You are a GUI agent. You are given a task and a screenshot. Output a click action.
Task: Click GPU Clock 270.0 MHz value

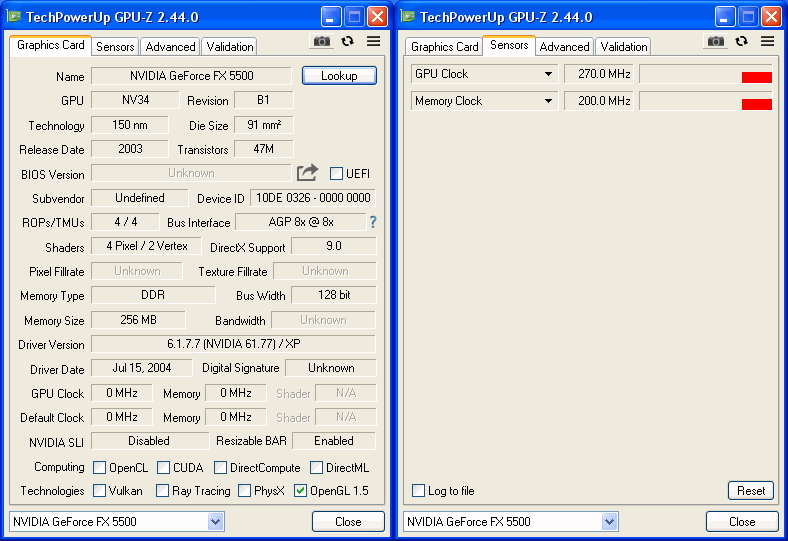coord(599,74)
